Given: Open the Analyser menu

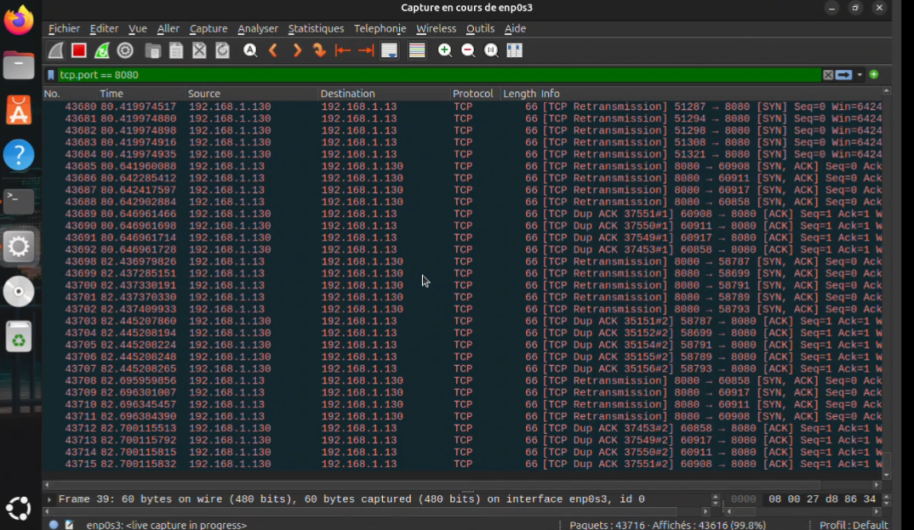Looking at the screenshot, I should [x=257, y=29].
